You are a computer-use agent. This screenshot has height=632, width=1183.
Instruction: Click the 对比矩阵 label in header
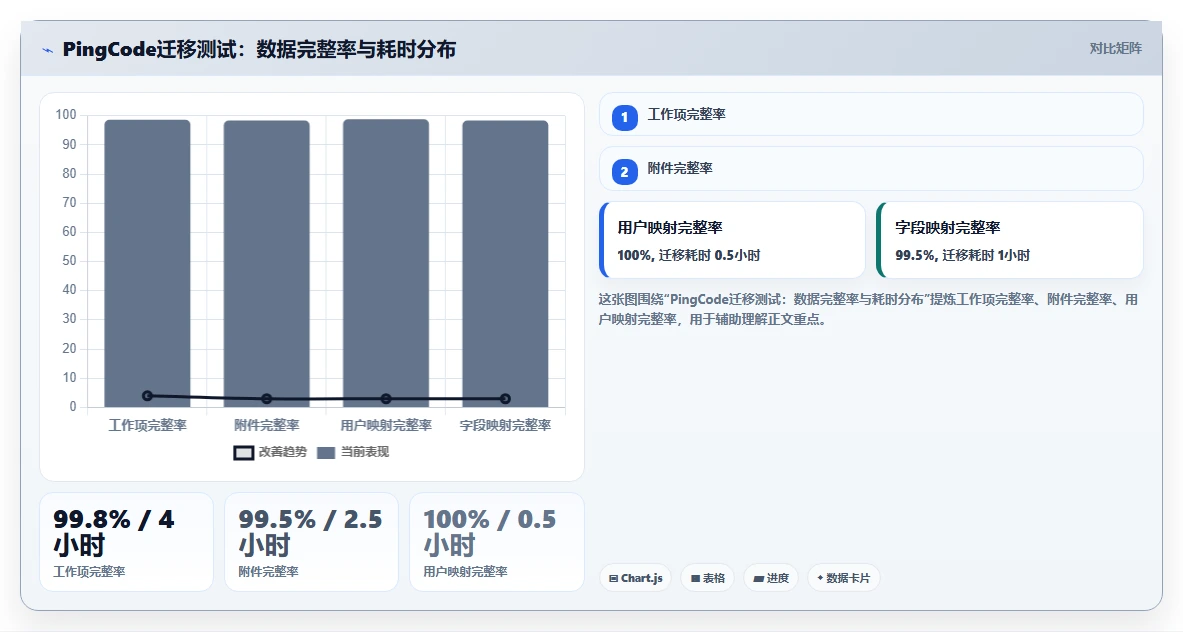pyautogui.click(x=1115, y=48)
